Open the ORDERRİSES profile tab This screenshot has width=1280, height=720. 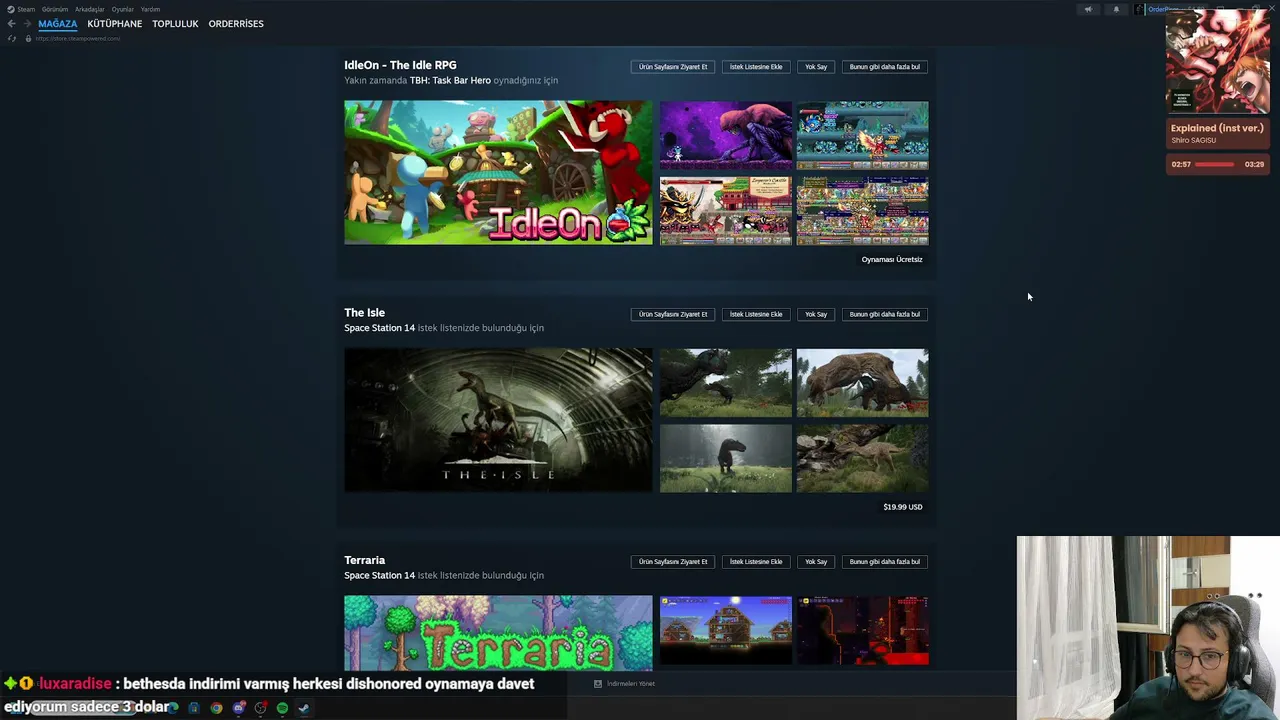point(236,24)
